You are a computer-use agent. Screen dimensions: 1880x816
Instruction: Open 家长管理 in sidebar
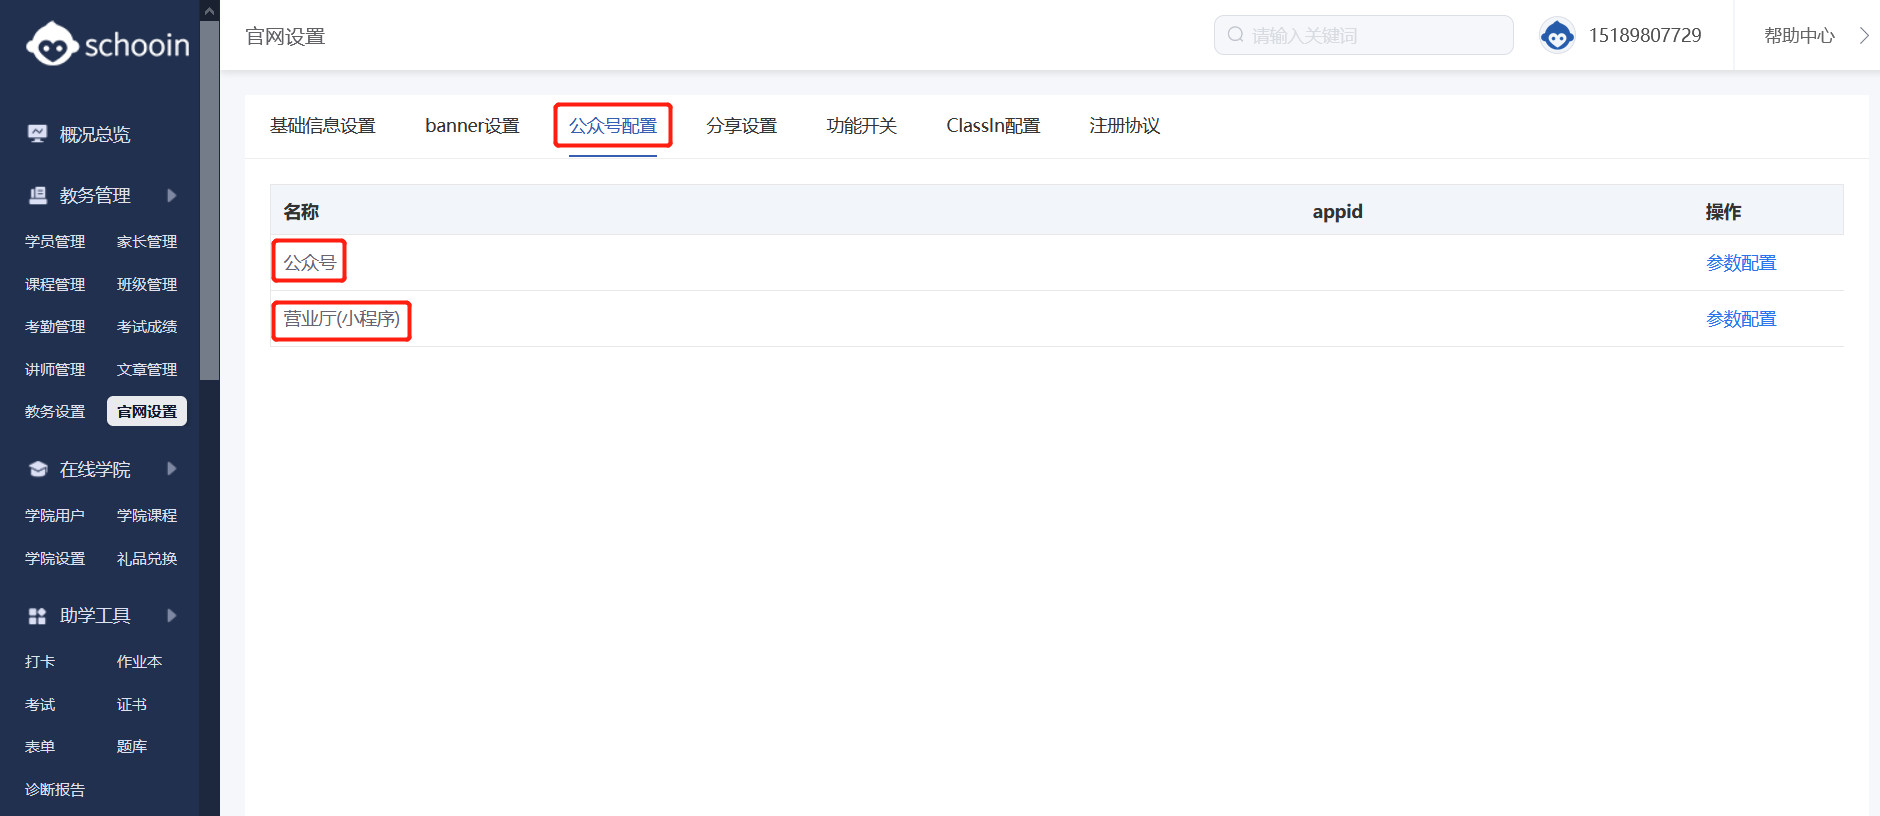coord(147,242)
